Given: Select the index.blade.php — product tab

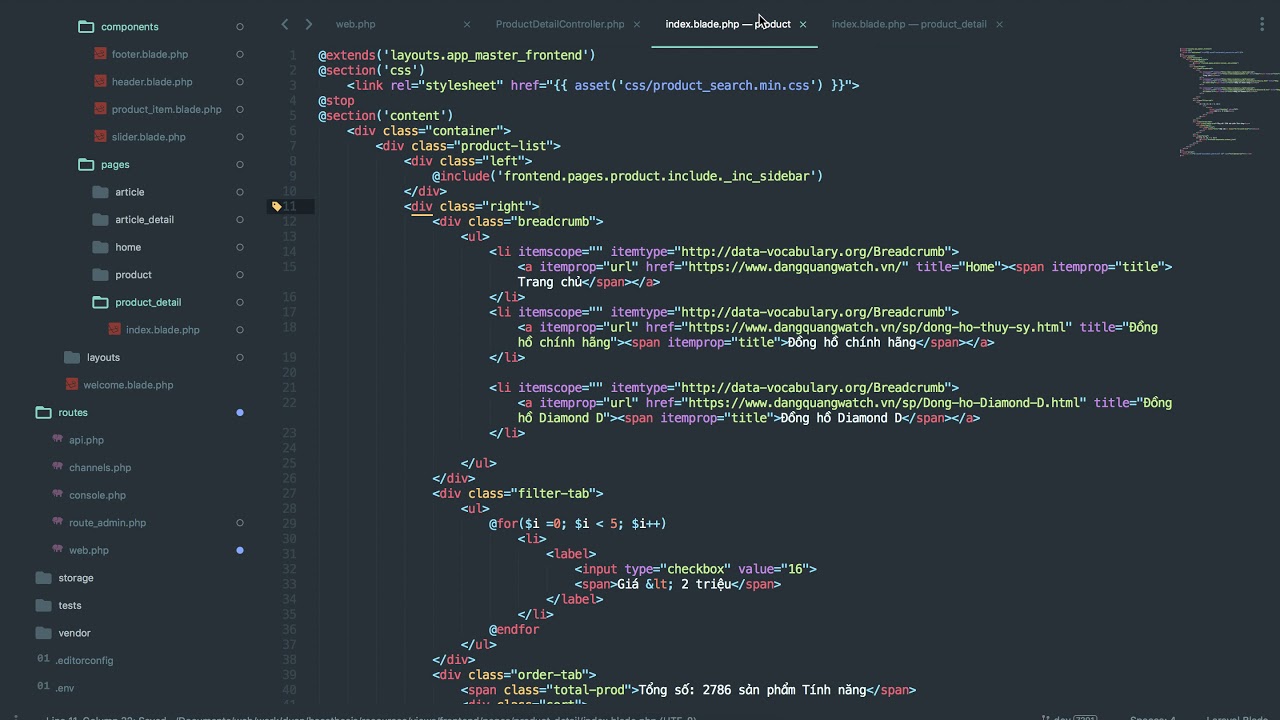Looking at the screenshot, I should pos(728,24).
